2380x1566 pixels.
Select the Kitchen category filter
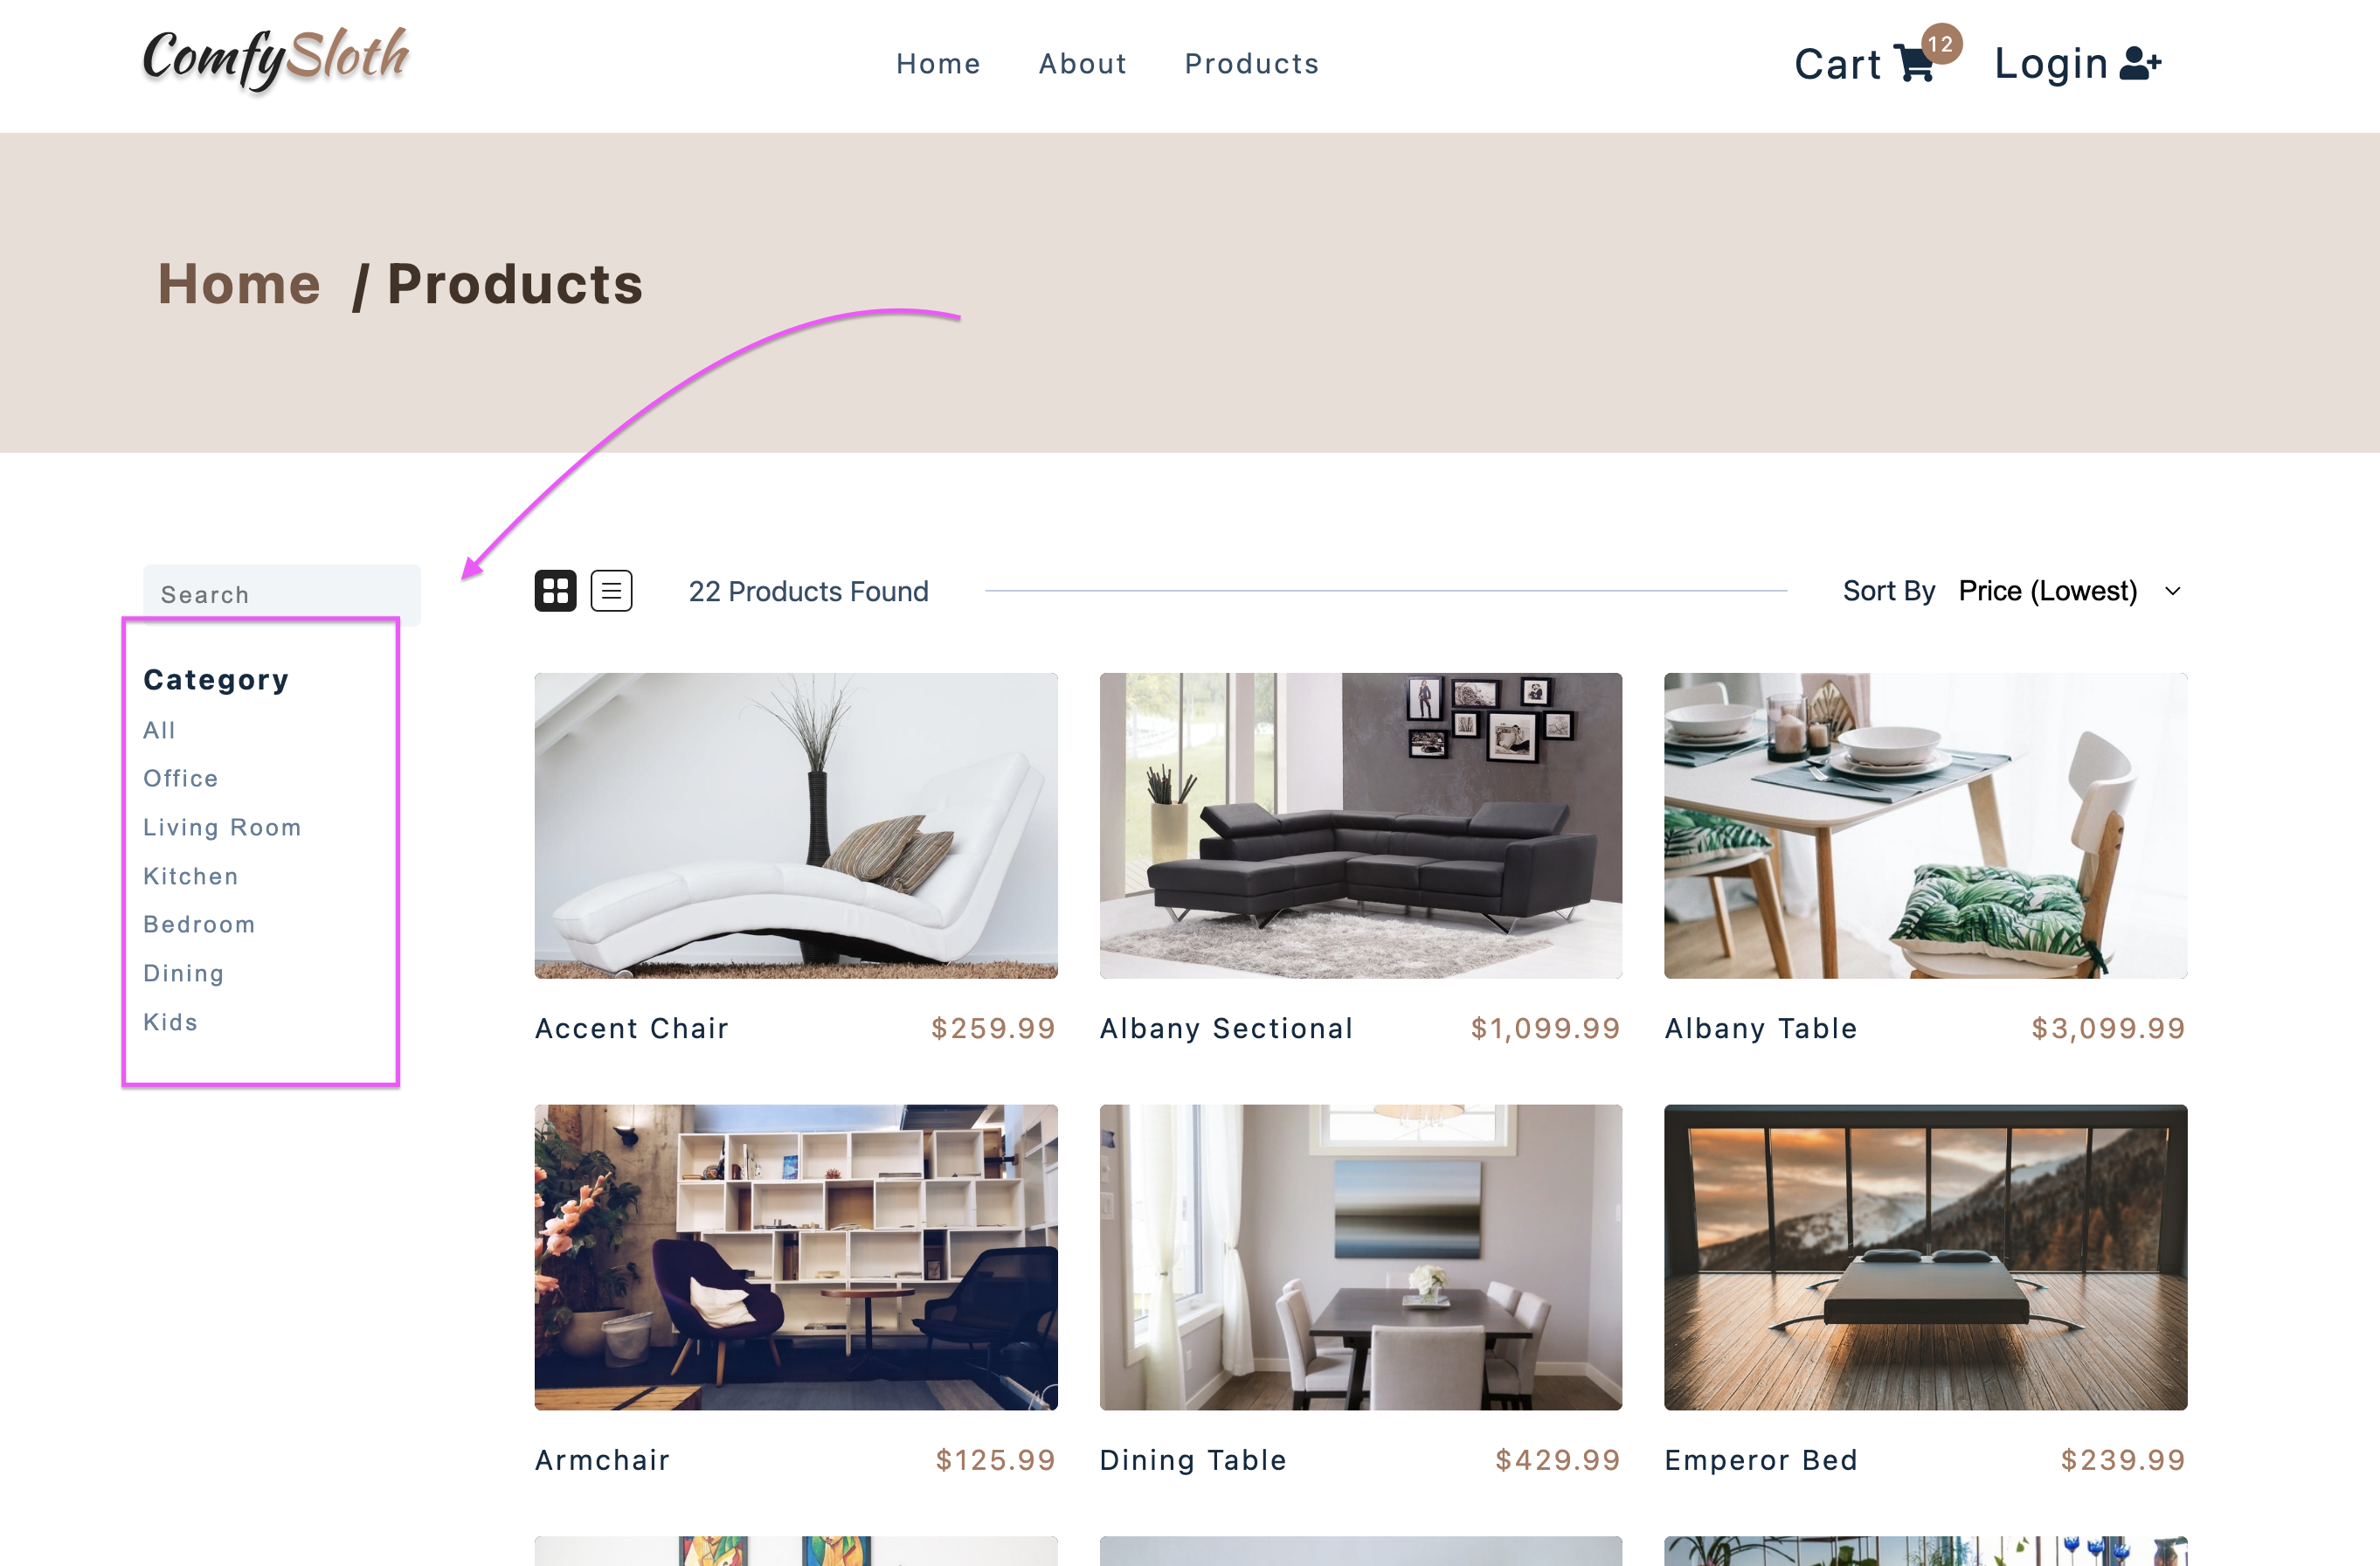click(x=190, y=876)
